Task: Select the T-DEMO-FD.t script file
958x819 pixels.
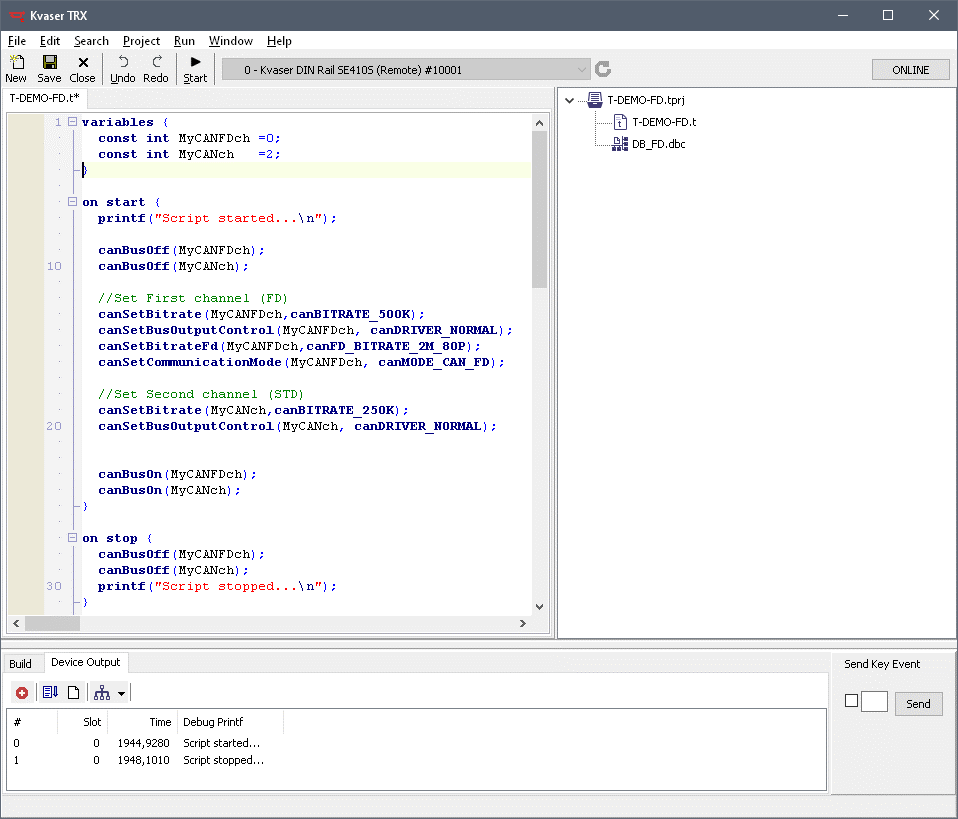Action: (x=664, y=122)
